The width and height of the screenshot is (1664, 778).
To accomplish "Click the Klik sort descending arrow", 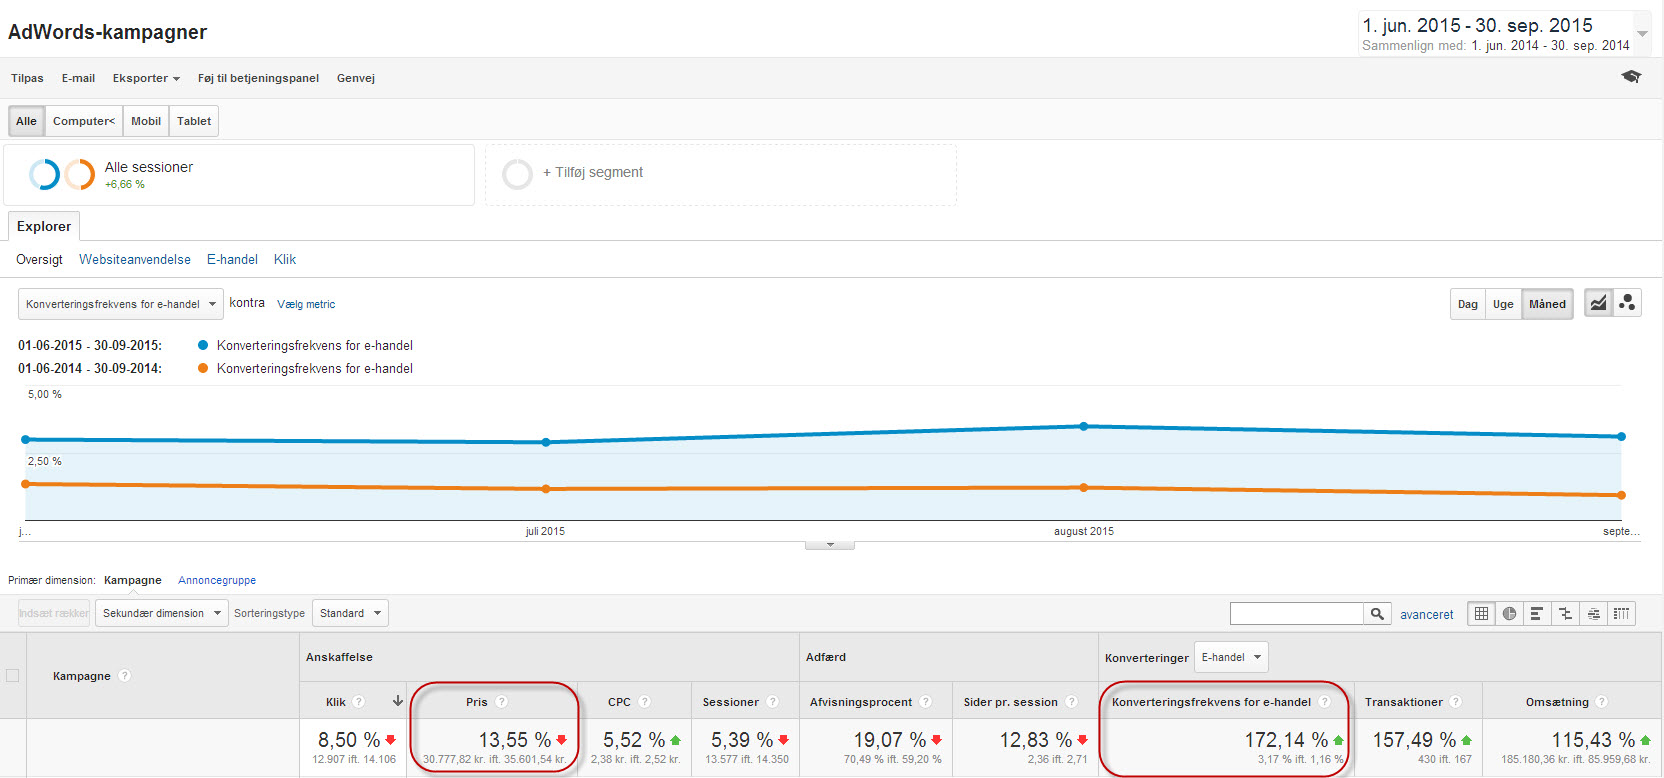I will coord(398,701).
